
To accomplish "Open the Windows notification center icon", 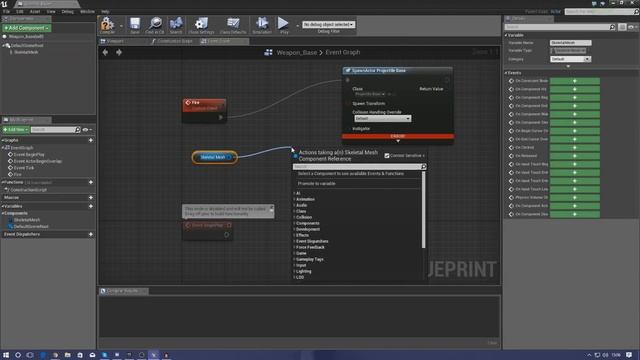I will pos(629,355).
